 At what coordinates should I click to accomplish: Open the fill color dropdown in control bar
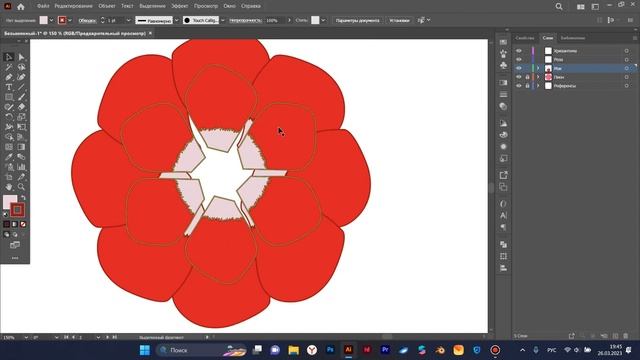click(51, 20)
